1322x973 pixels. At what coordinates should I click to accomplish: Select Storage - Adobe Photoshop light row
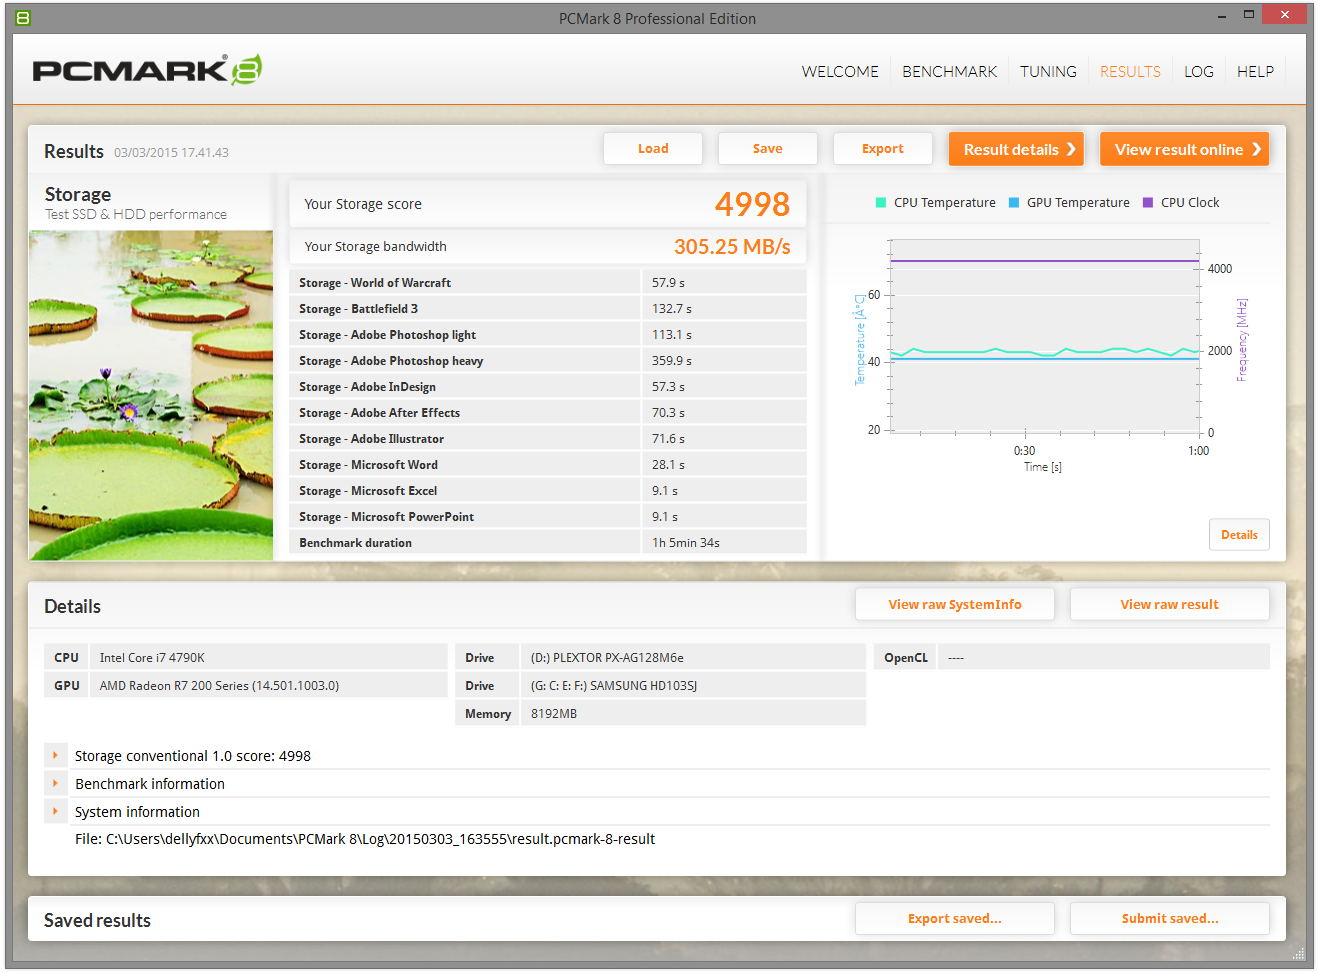548,335
